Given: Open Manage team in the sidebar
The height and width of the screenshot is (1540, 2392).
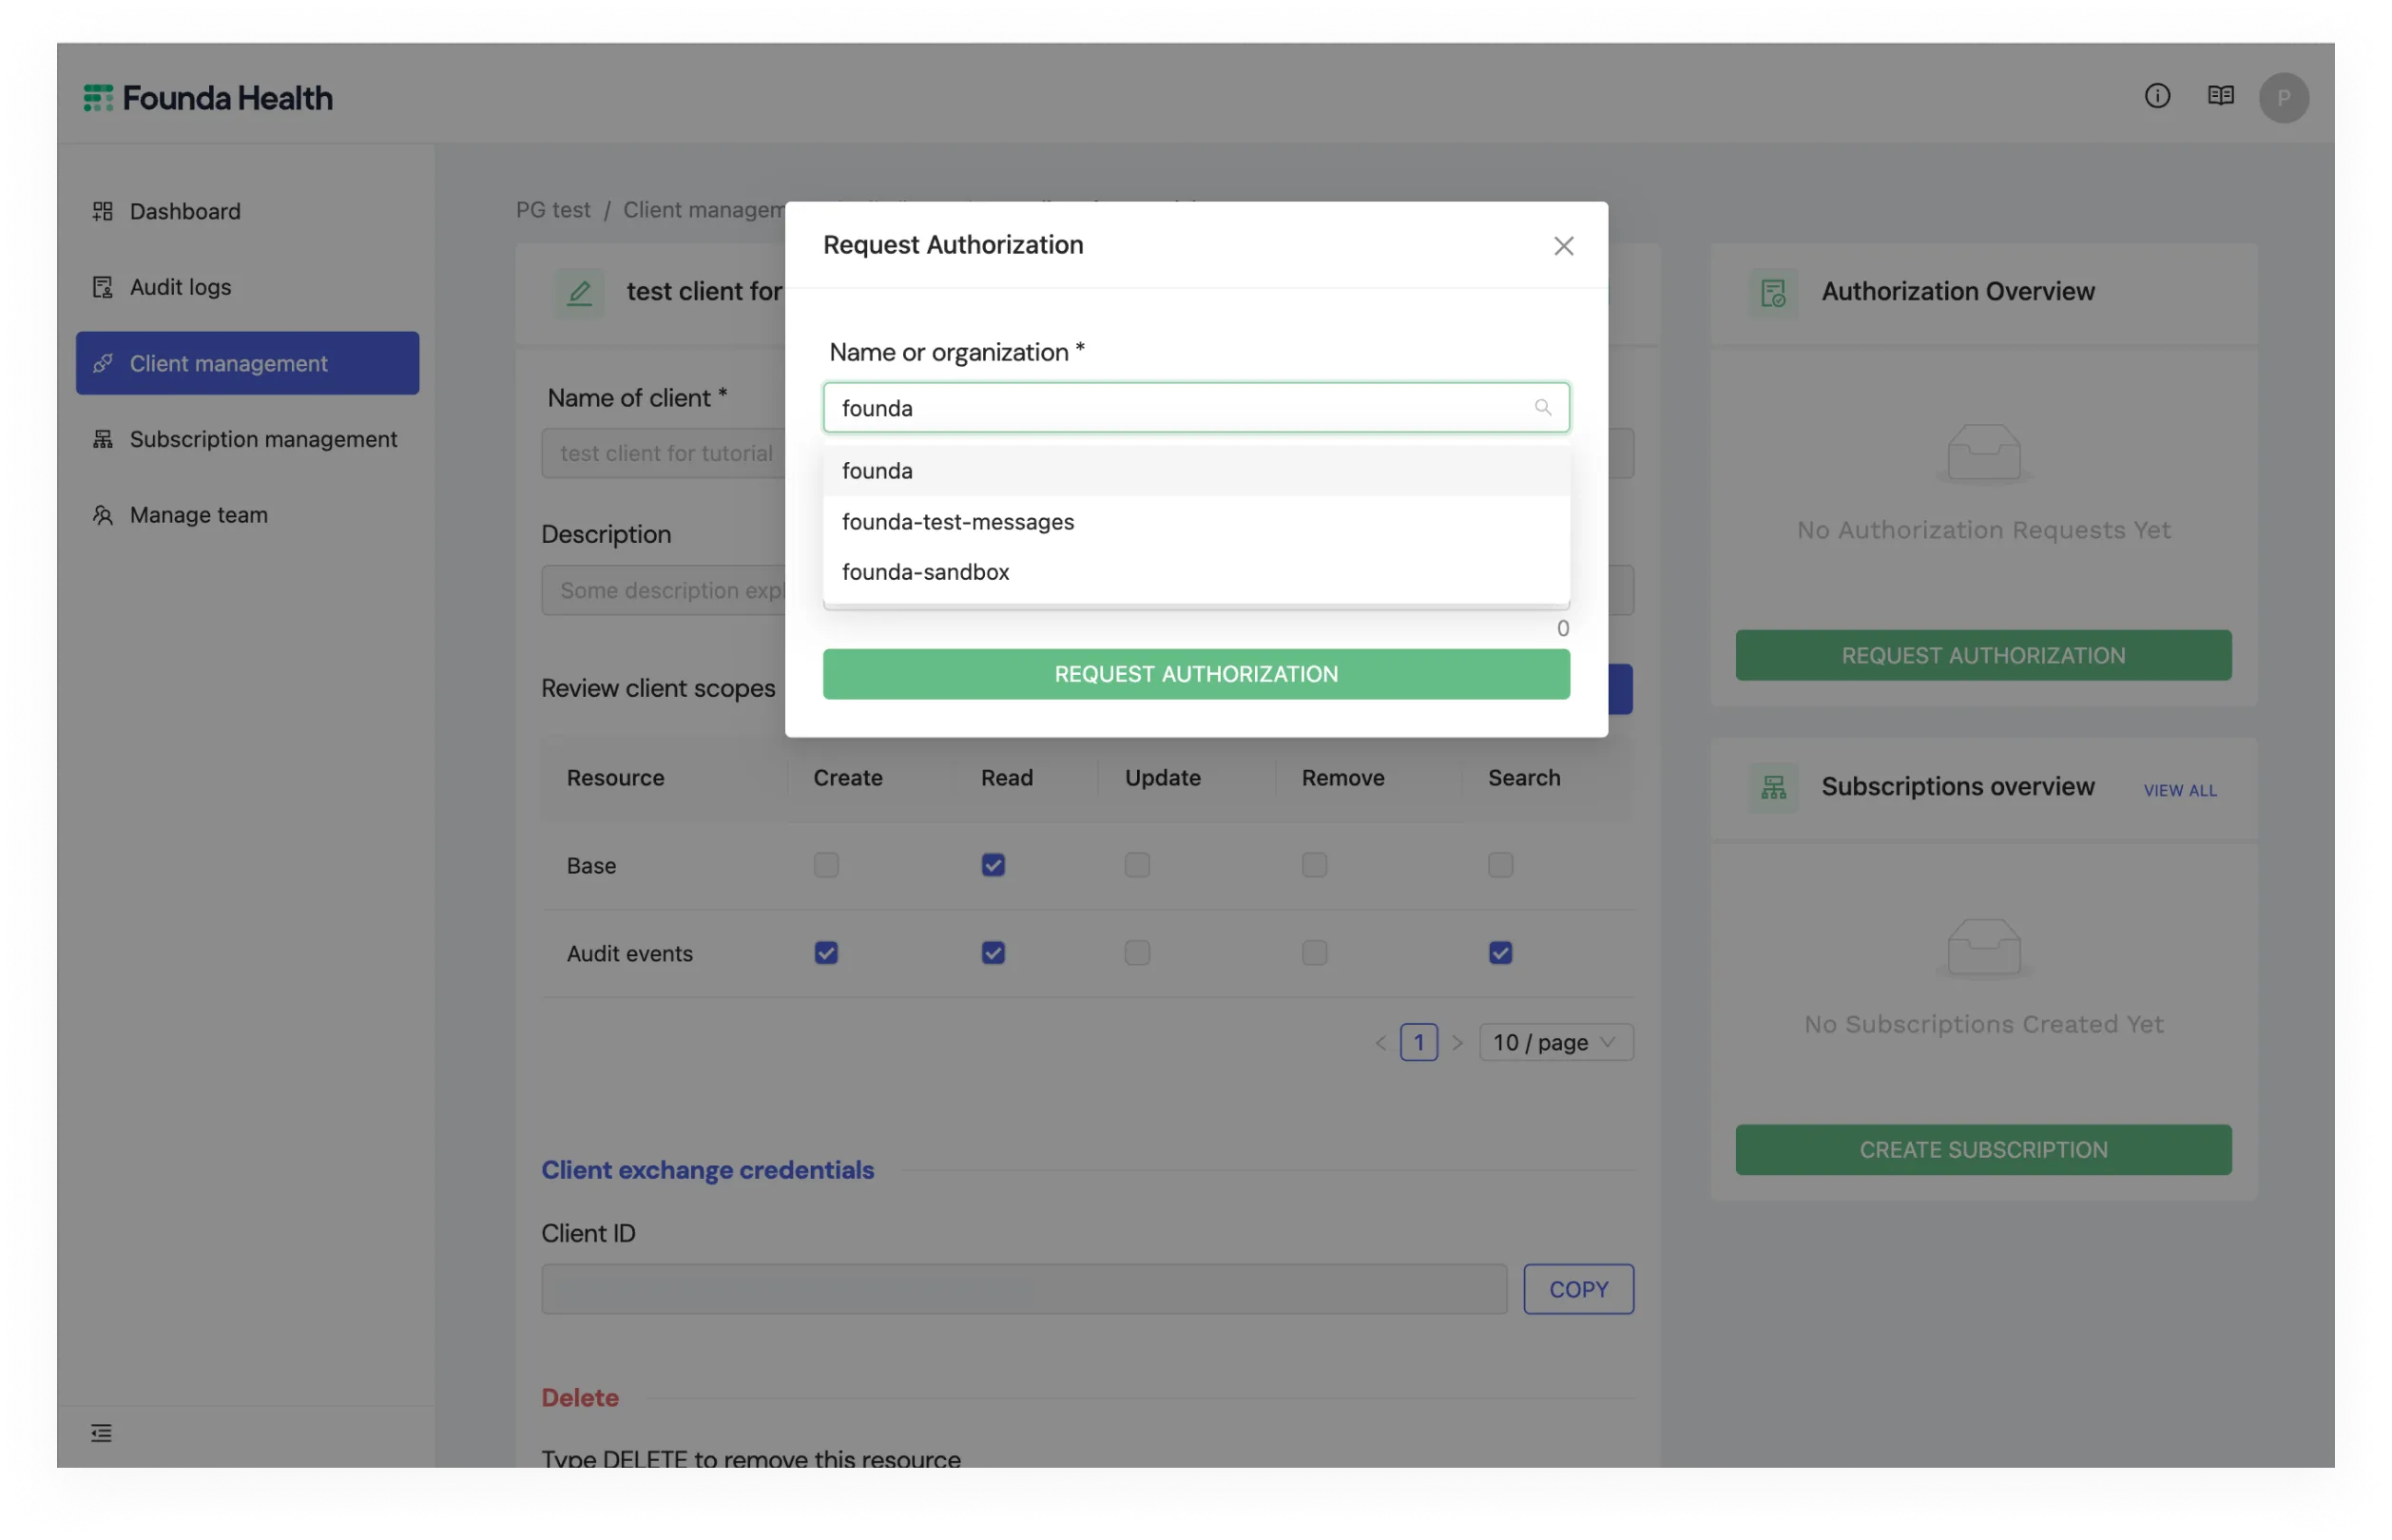Looking at the screenshot, I should [247, 515].
